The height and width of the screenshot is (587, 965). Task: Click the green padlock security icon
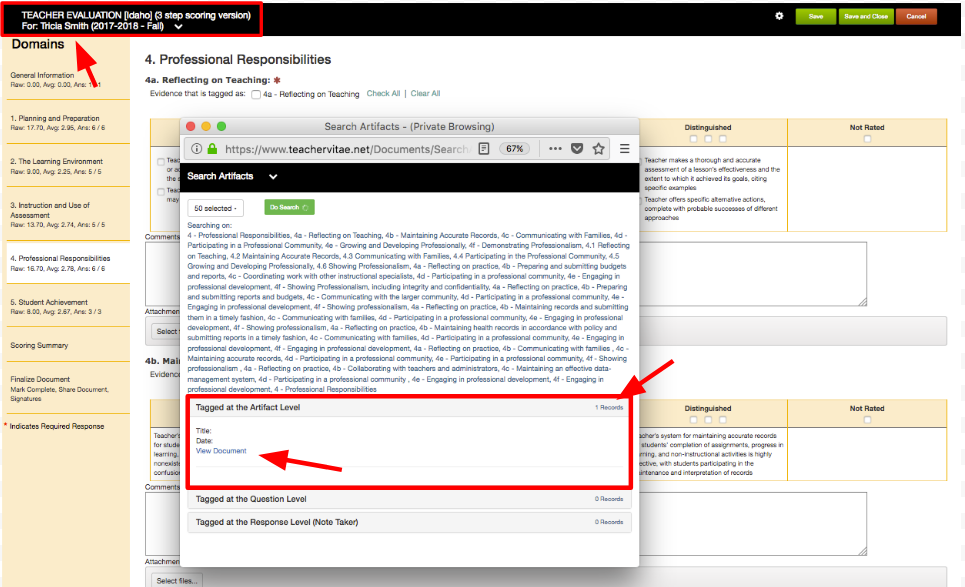(x=212, y=149)
